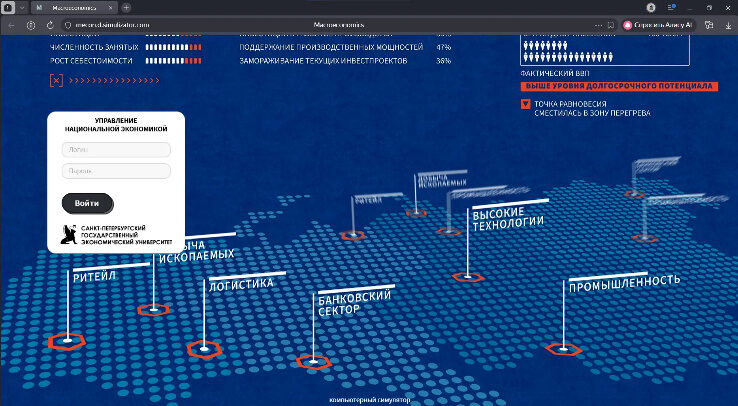Click the Высокие технологии hexagon marker
The height and width of the screenshot is (406, 738).
pyautogui.click(x=468, y=277)
